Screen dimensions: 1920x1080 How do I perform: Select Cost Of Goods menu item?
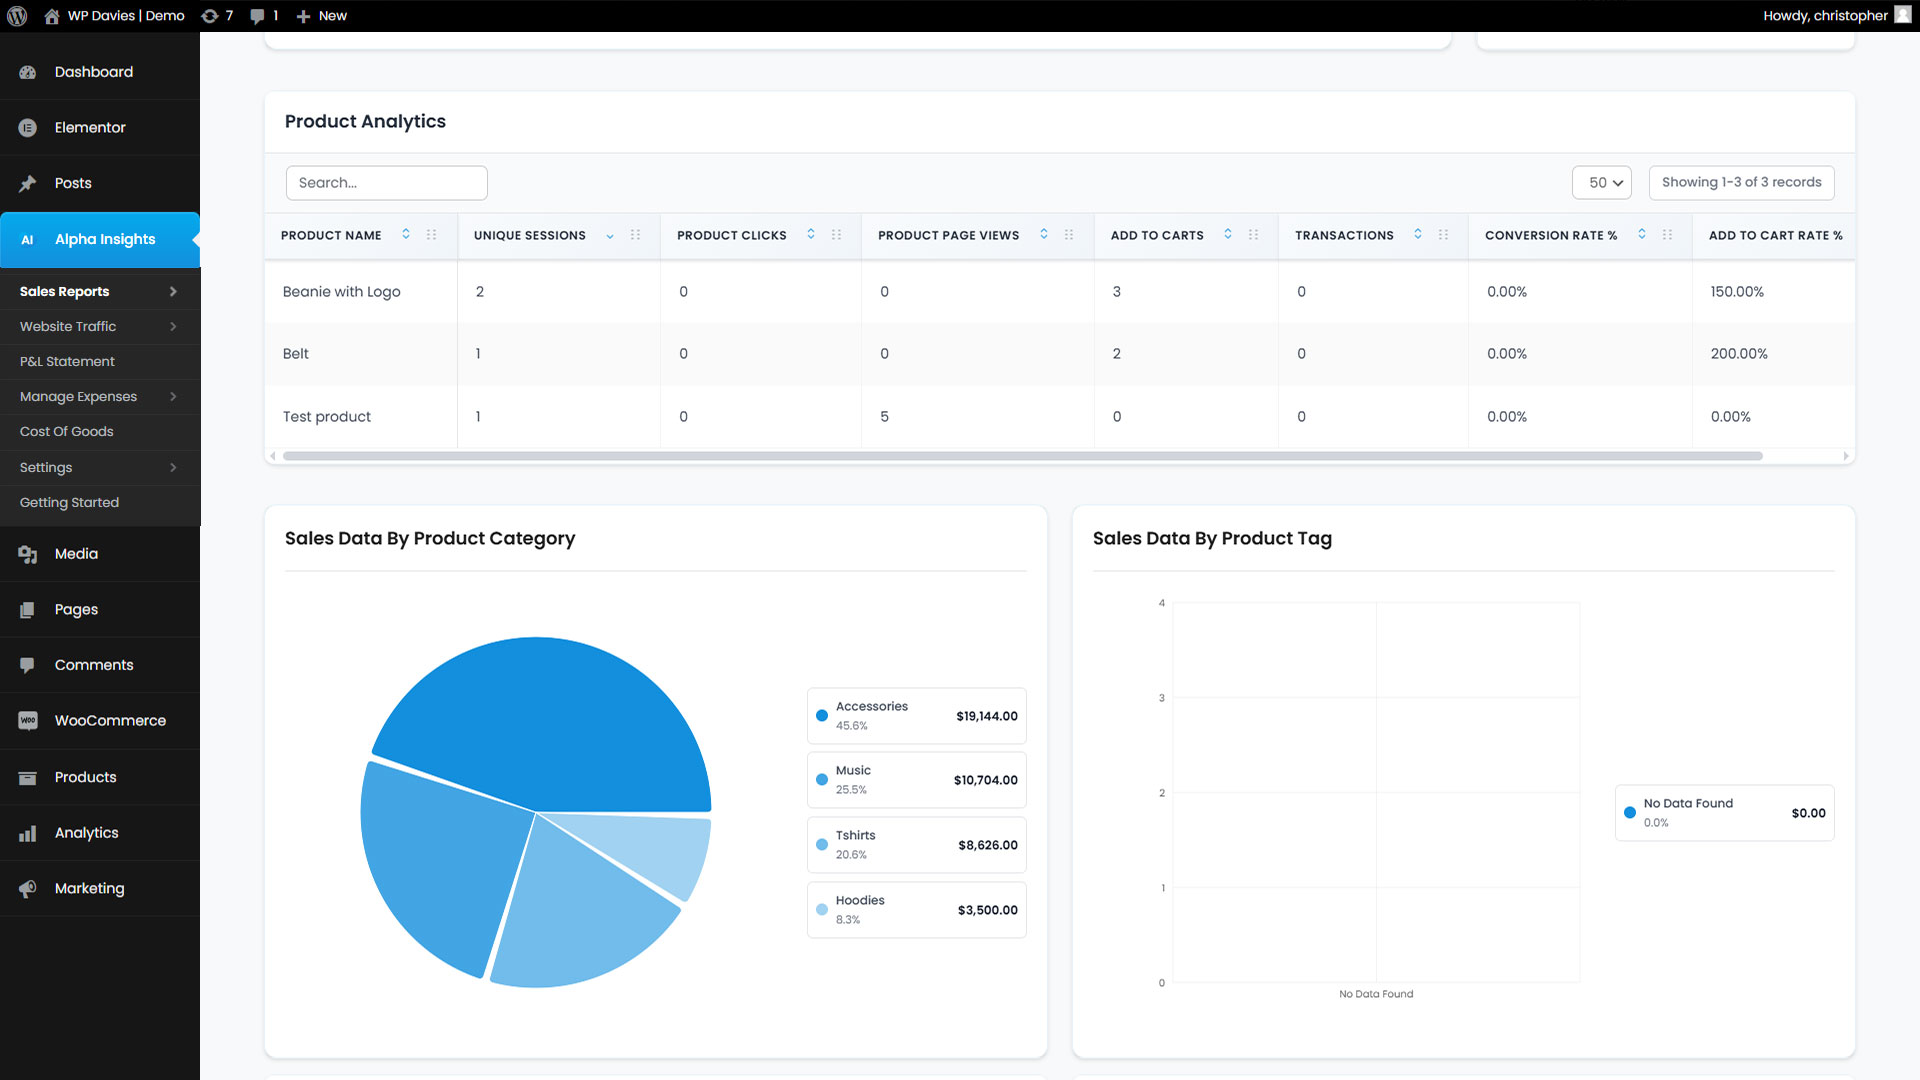pyautogui.click(x=66, y=432)
